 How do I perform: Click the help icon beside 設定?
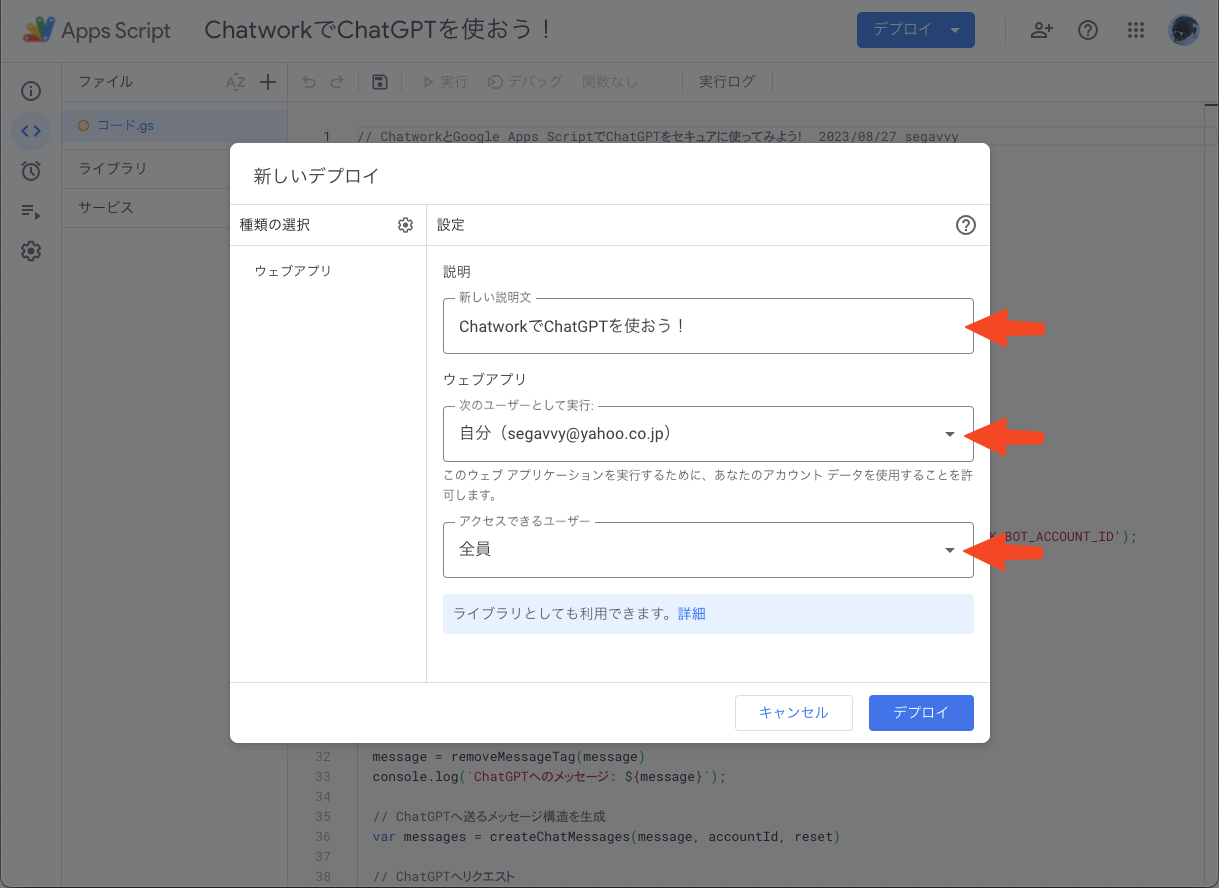(965, 225)
